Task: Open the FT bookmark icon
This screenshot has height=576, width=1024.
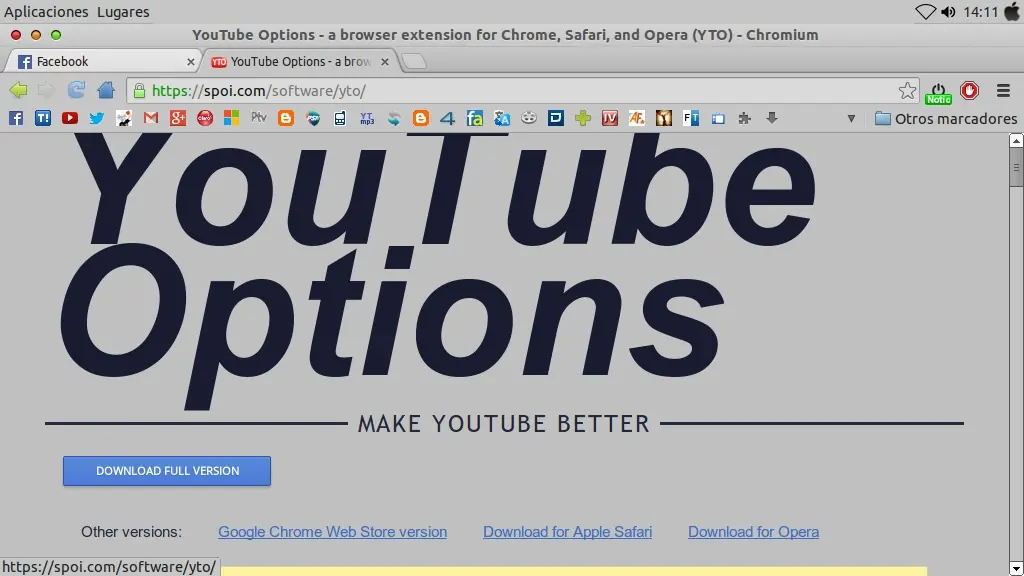Action: pyautogui.click(x=691, y=118)
